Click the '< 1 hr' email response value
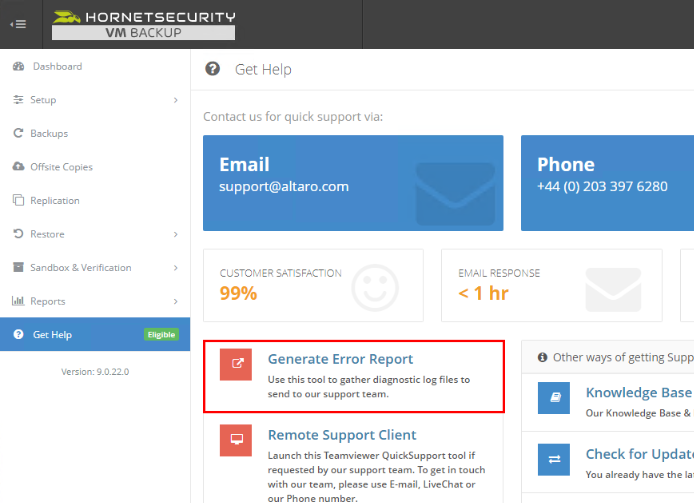Screen dimensions: 694x503 (483, 293)
